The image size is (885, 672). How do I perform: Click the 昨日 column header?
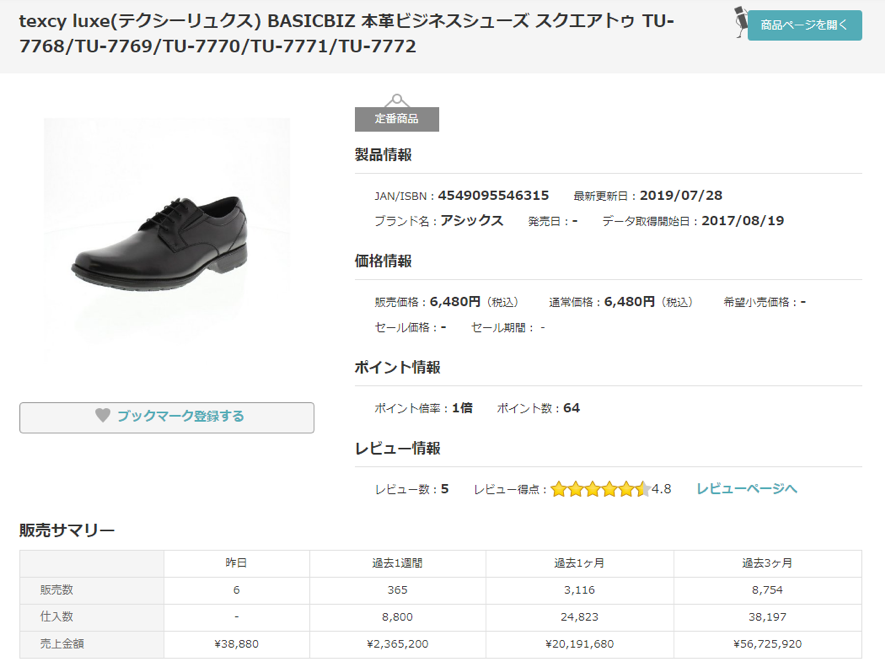(x=236, y=563)
